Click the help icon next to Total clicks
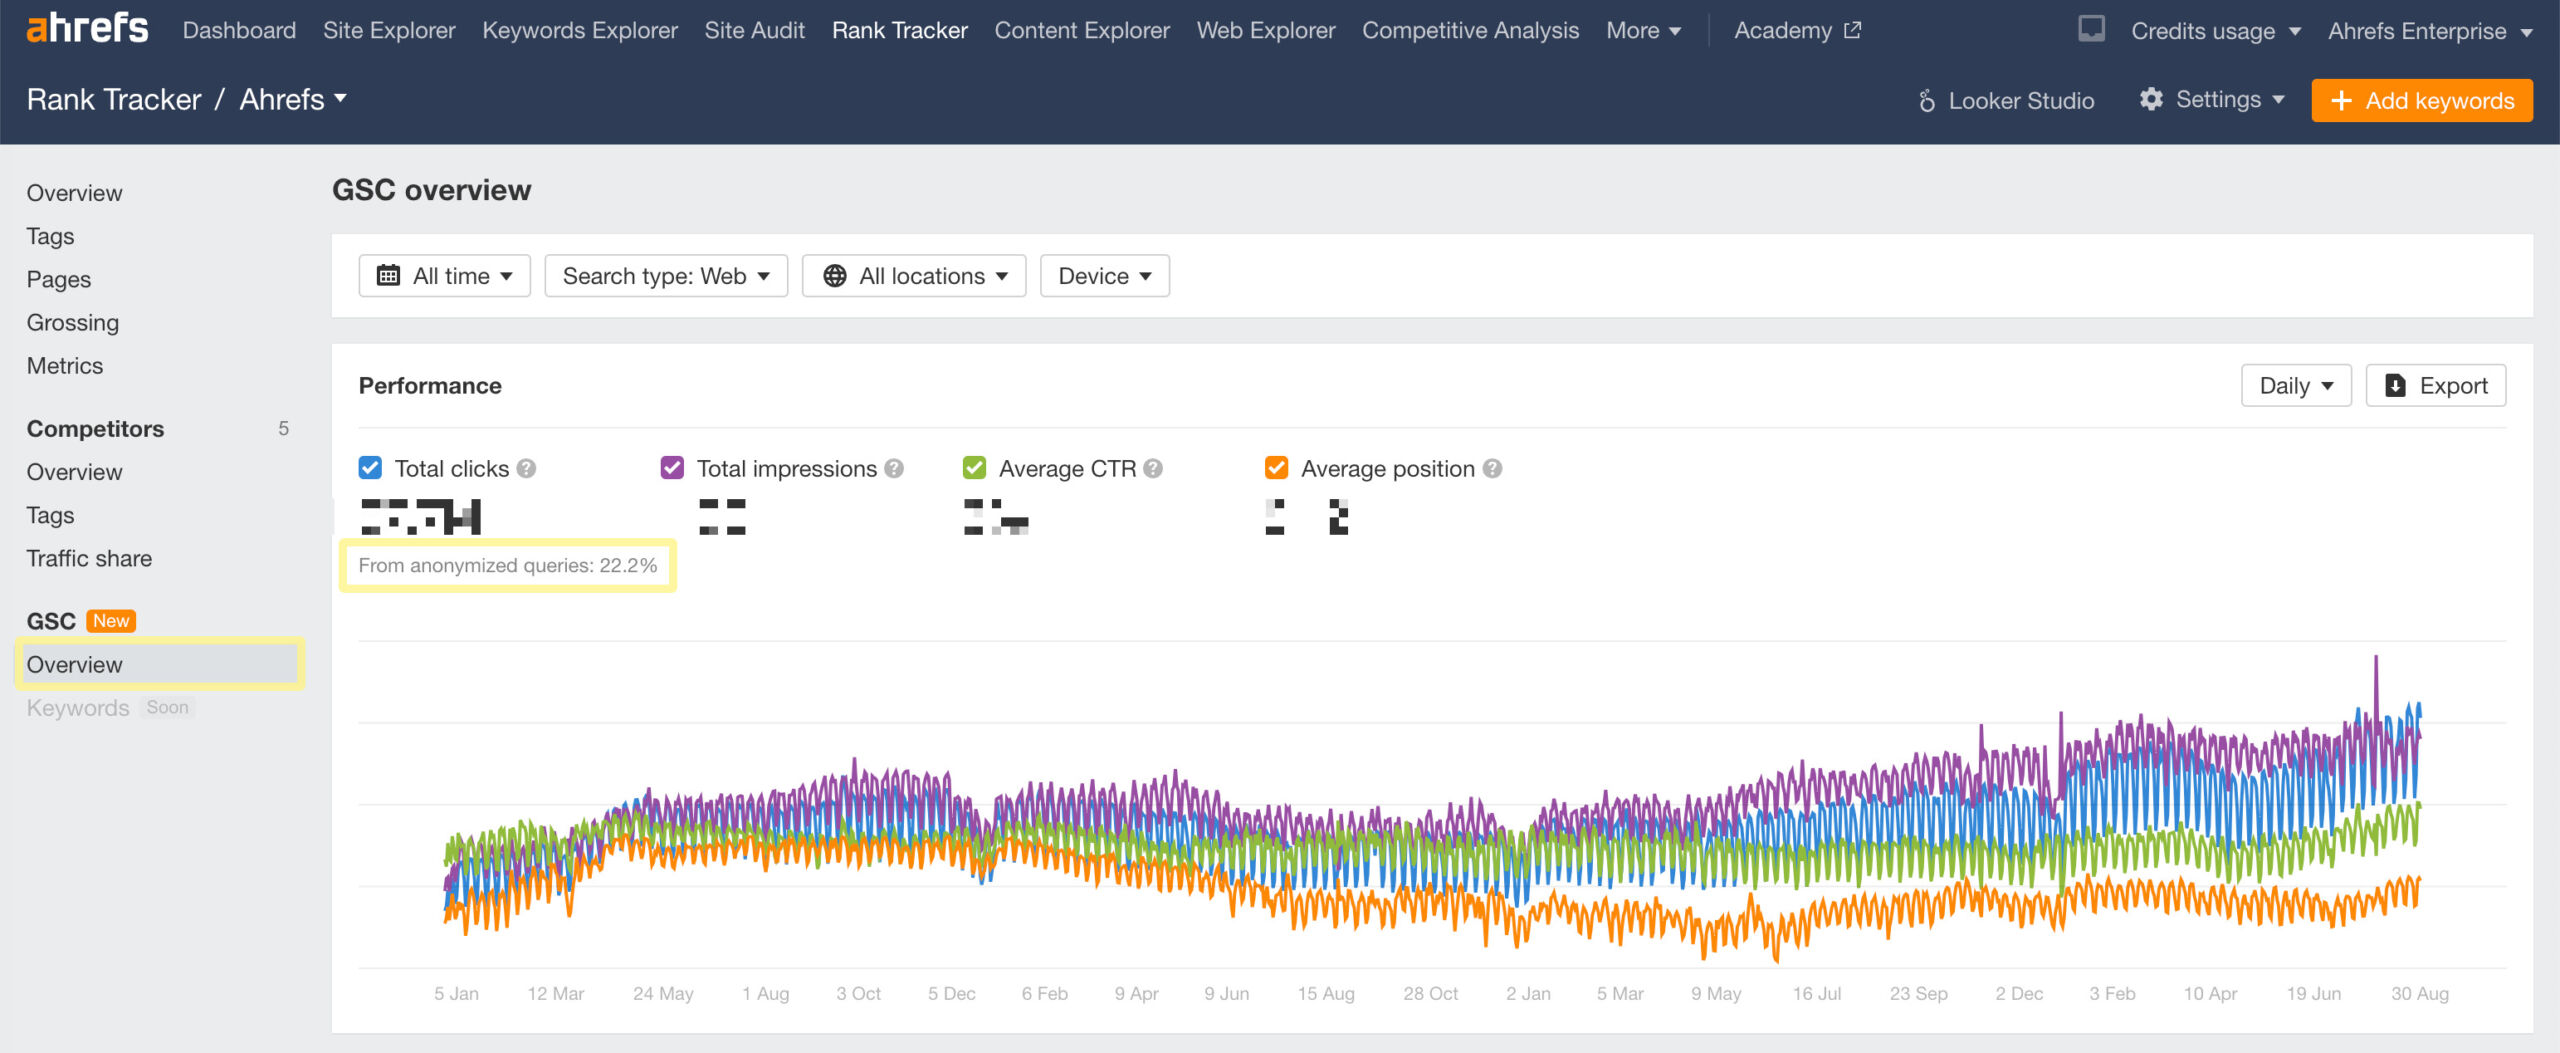The image size is (2560, 1053). (x=528, y=468)
